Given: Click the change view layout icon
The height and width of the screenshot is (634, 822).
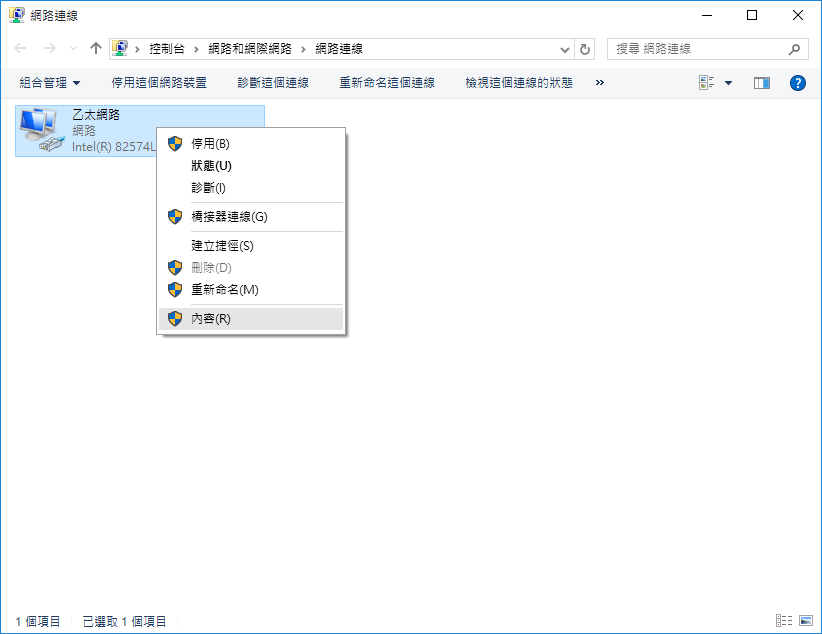Looking at the screenshot, I should coord(708,83).
